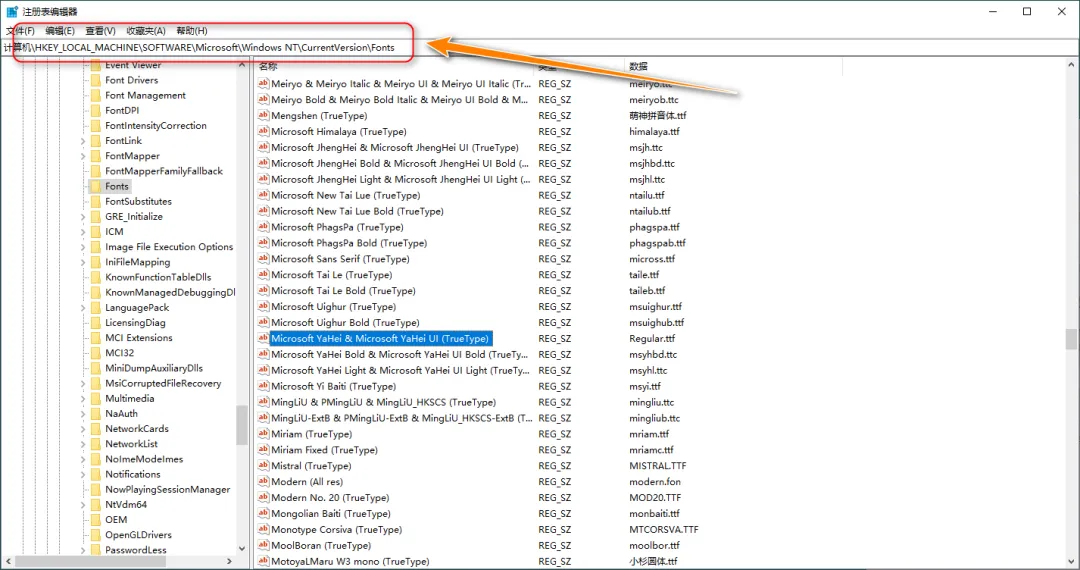Select FontMapperFamilyFallback in the tree

[x=164, y=171]
